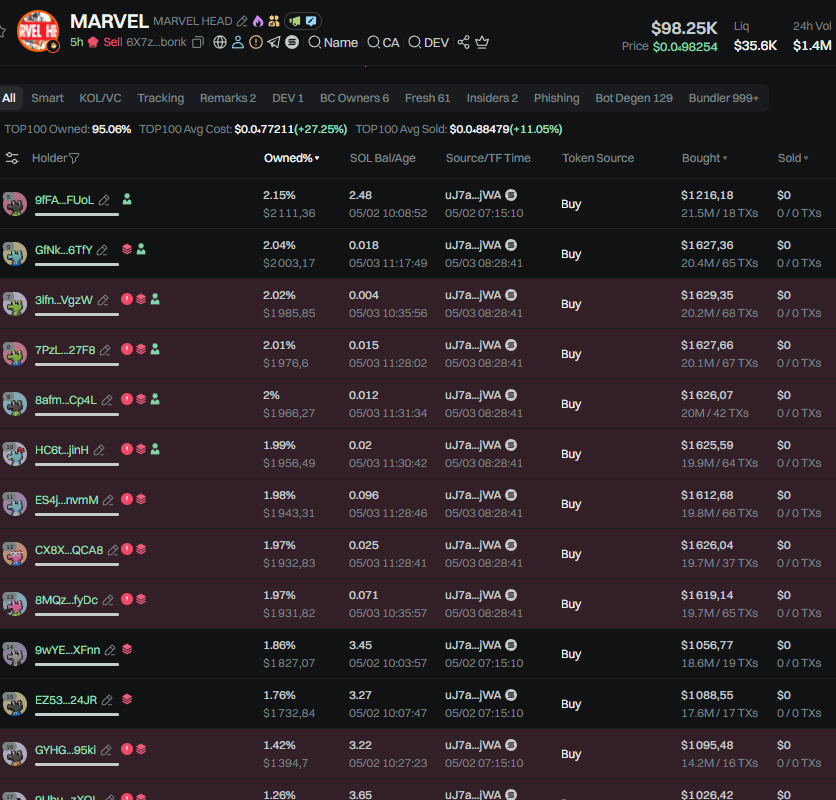Open the Insiders 2 tab
The width and height of the screenshot is (836, 800).
(x=492, y=98)
